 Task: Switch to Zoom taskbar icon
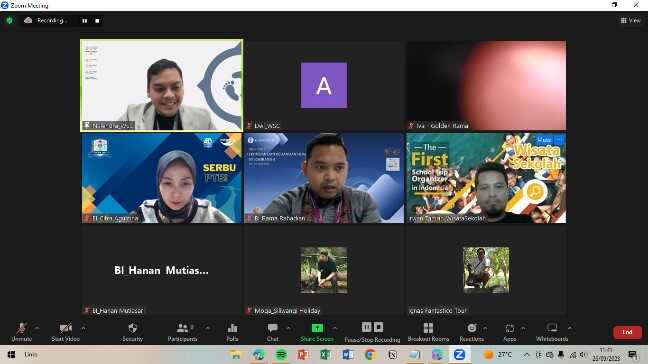tap(459, 354)
